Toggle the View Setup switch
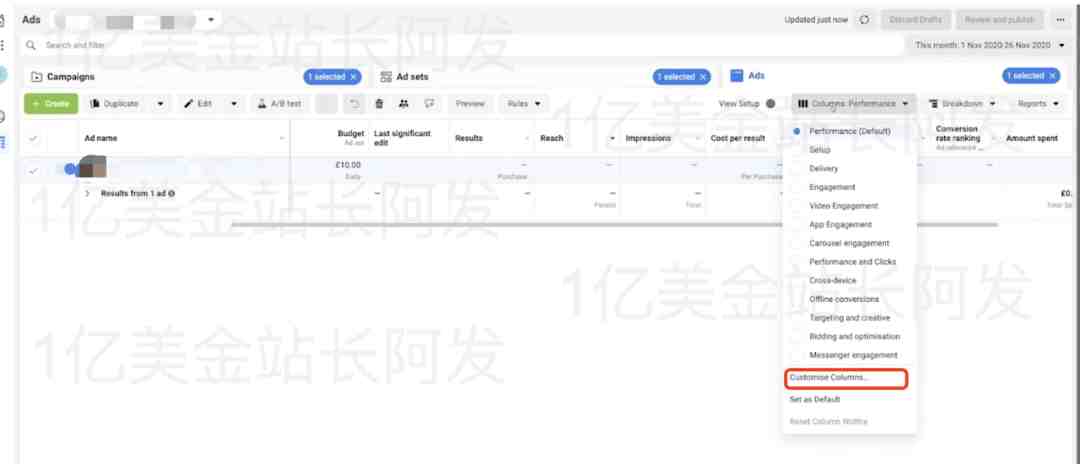Image resolution: width=1080 pixels, height=464 pixels. coord(770,104)
